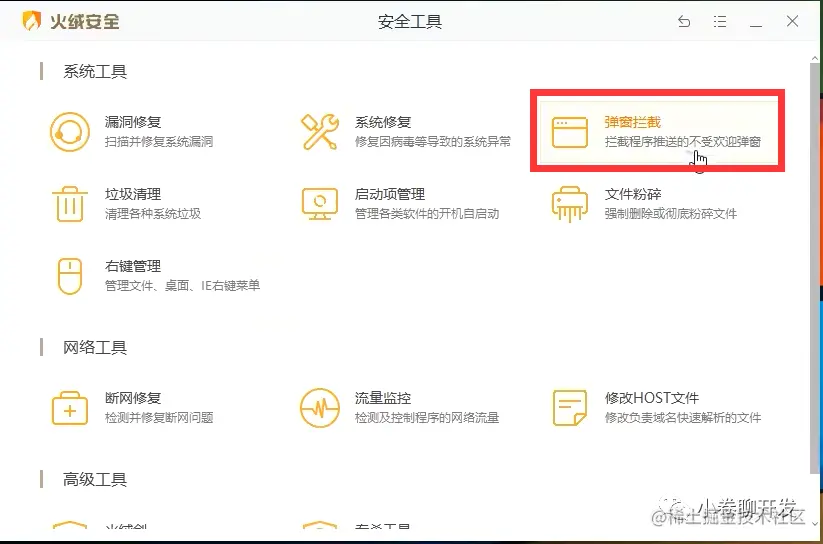Viewport: 823px width, 544px height.
Task: Close the 安全工具 window
Action: pos(792,22)
